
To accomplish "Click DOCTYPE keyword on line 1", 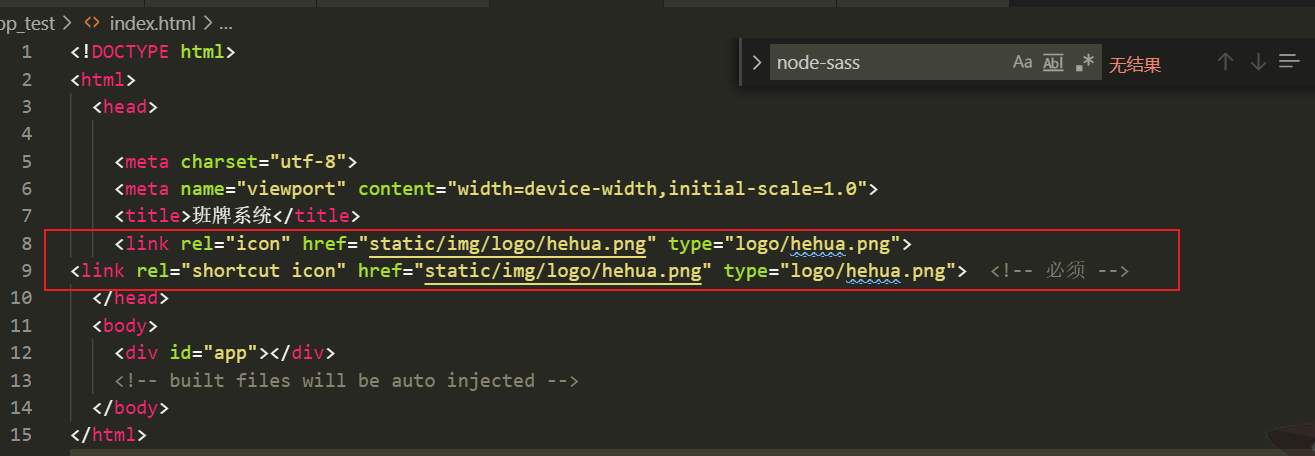I will [131, 51].
